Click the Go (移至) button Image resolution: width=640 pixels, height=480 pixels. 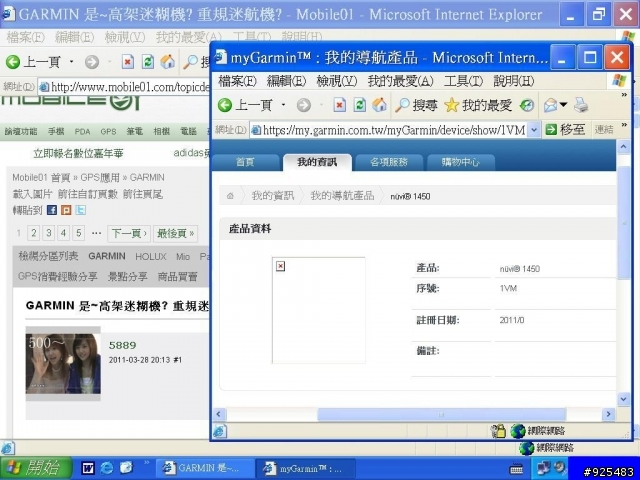pyautogui.click(x=565, y=130)
